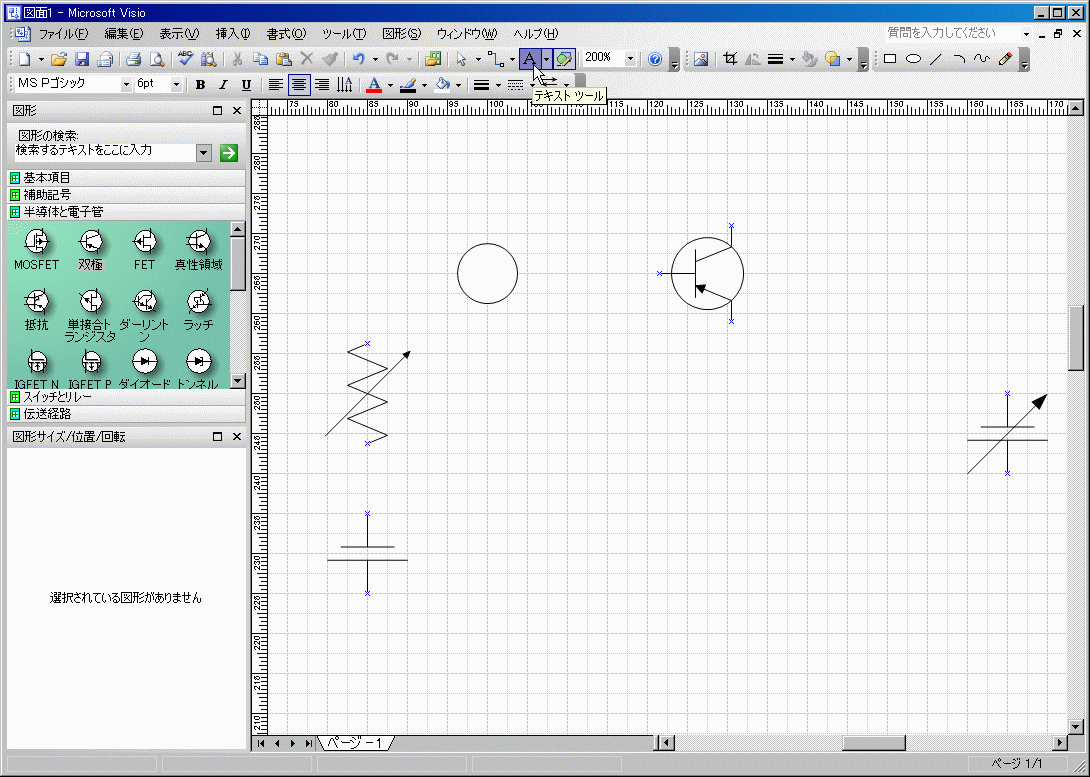The width and height of the screenshot is (1090, 777).
Task: Toggle Italic text formatting
Action: [x=223, y=85]
